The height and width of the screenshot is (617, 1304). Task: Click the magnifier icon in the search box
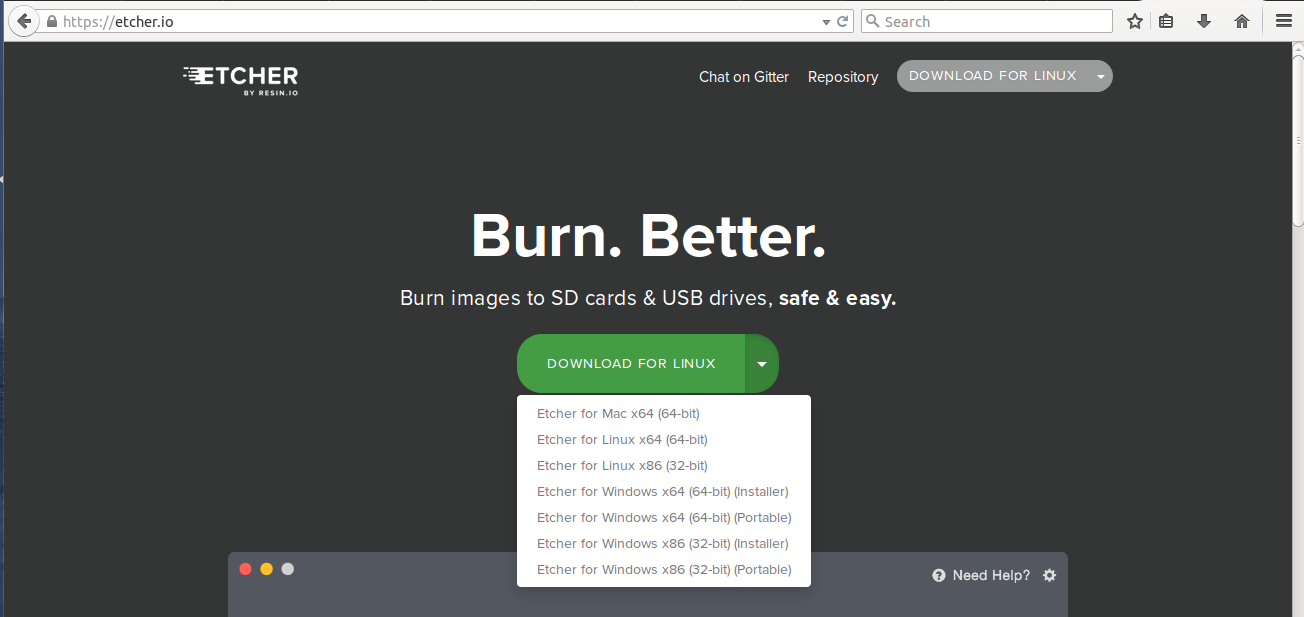click(x=872, y=21)
